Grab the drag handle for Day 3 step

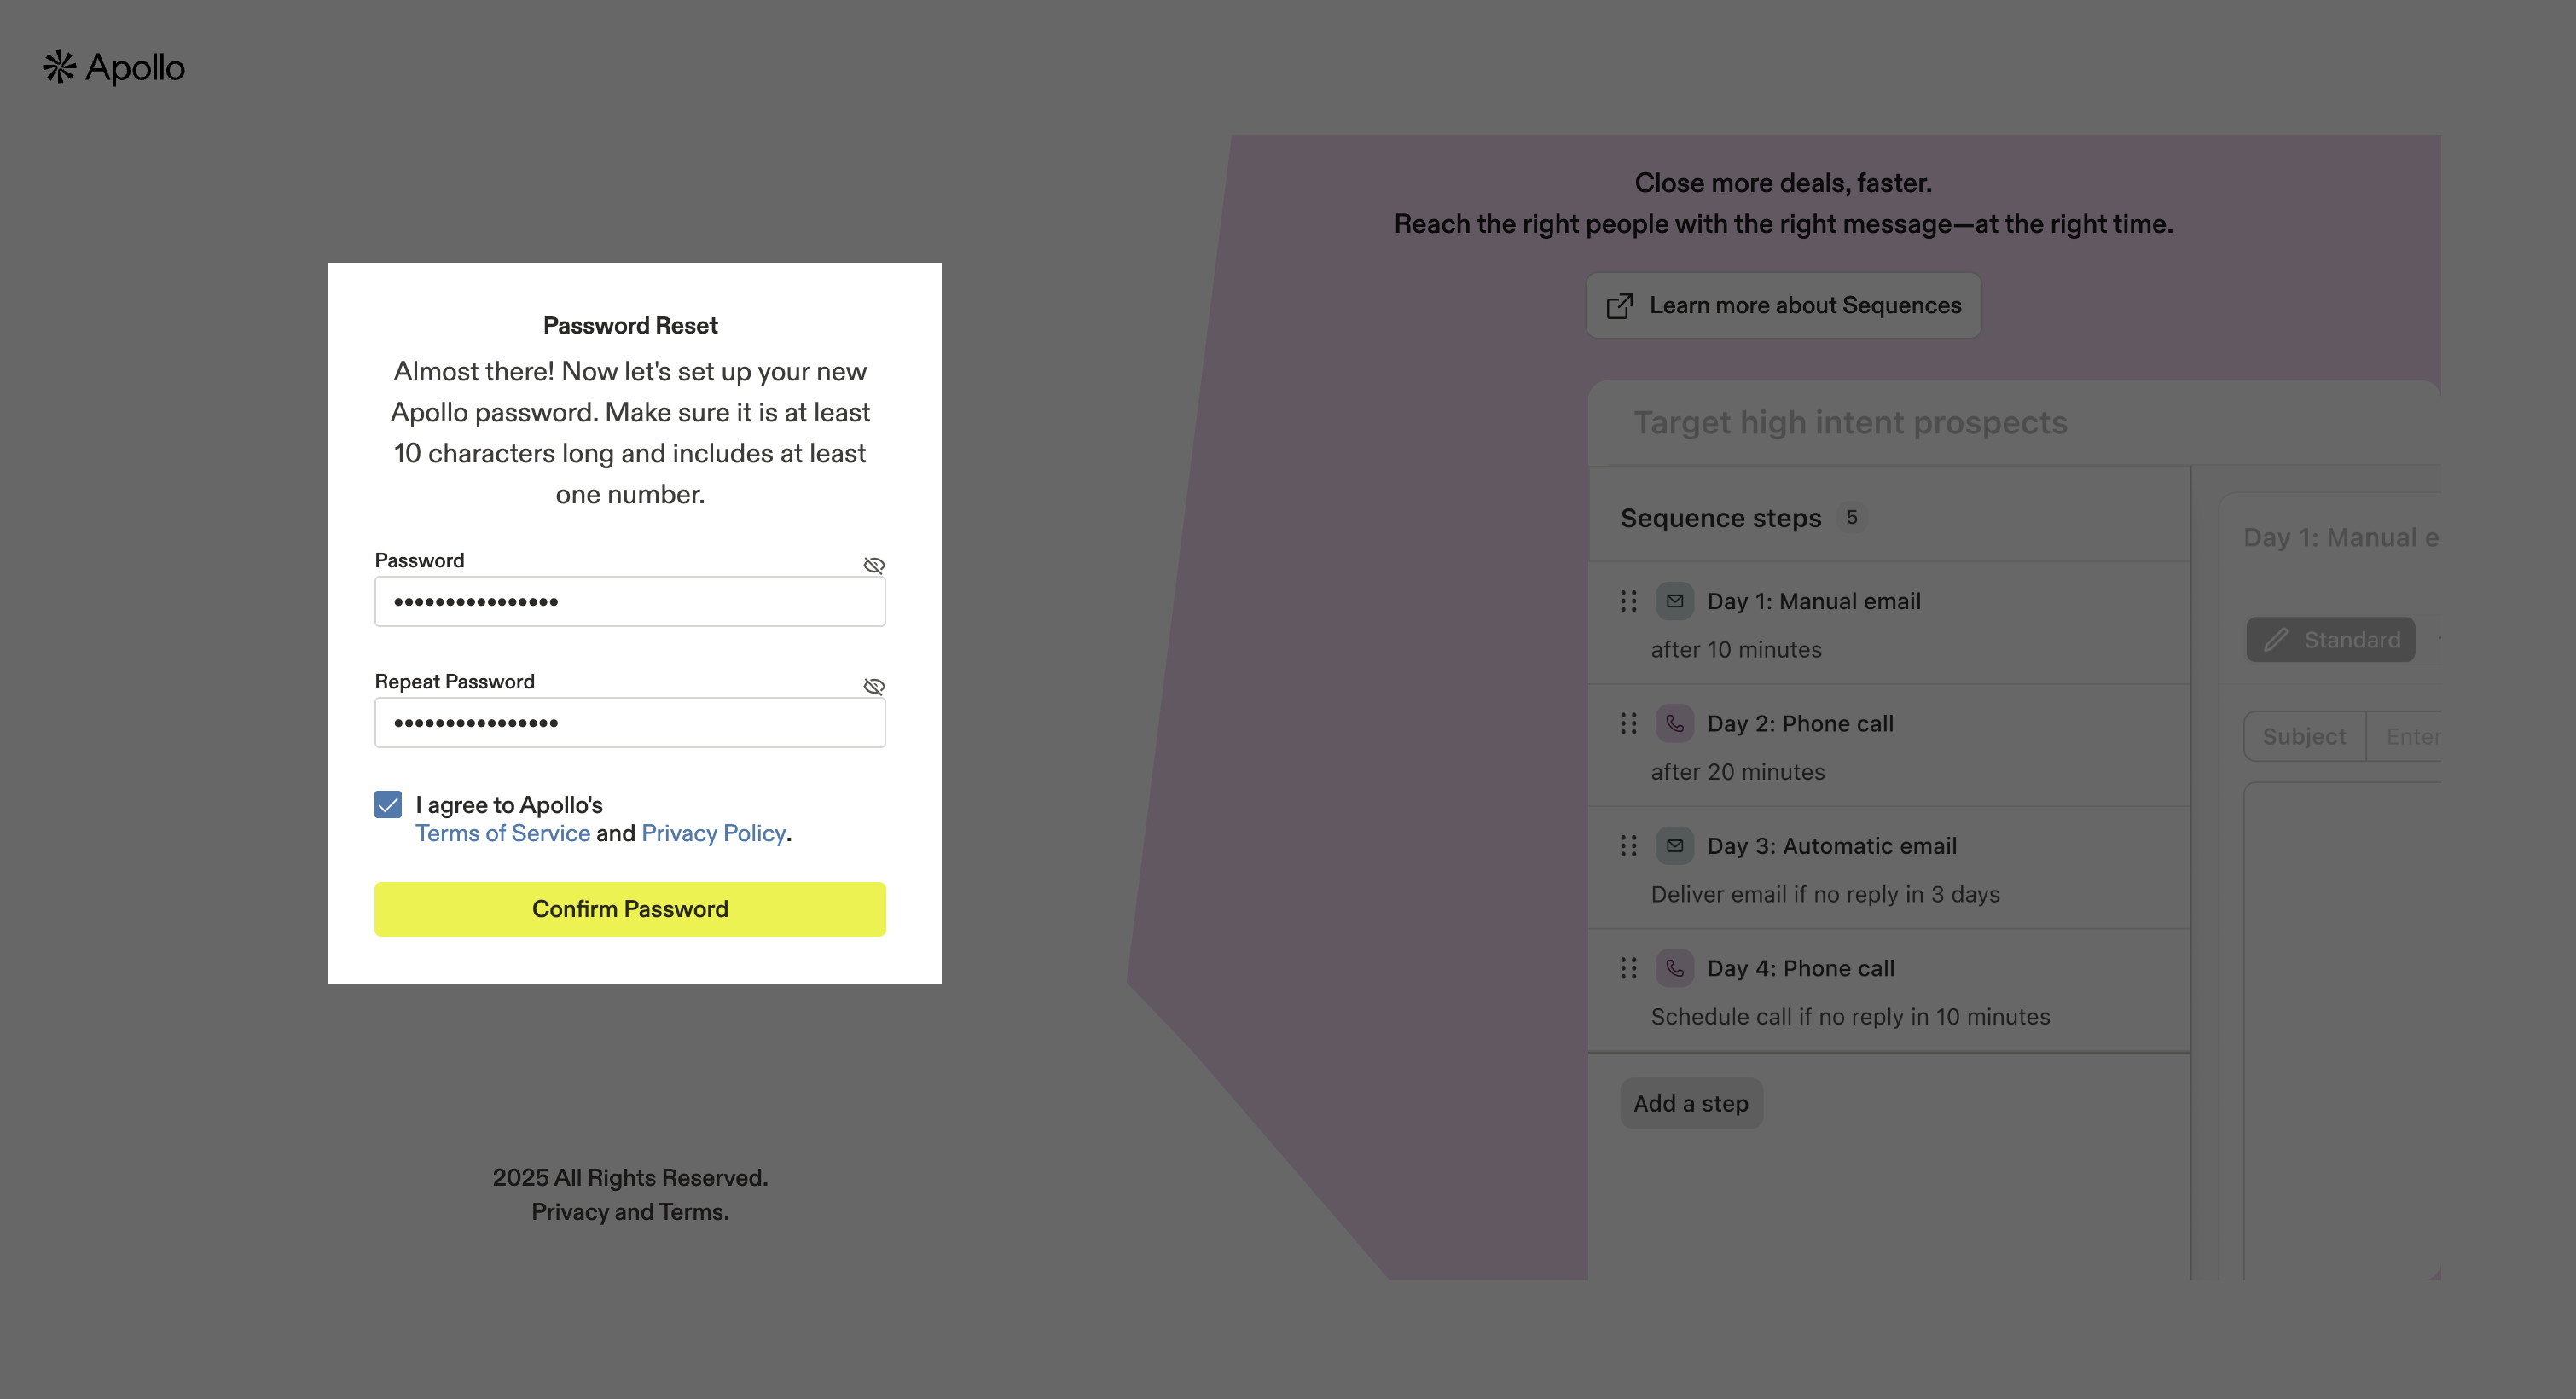(x=1628, y=845)
